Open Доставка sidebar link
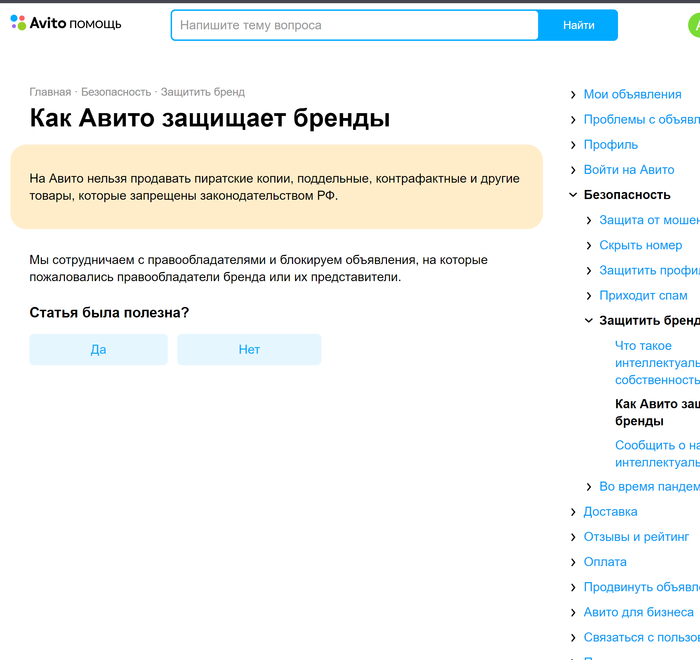700x660 pixels. pos(610,512)
